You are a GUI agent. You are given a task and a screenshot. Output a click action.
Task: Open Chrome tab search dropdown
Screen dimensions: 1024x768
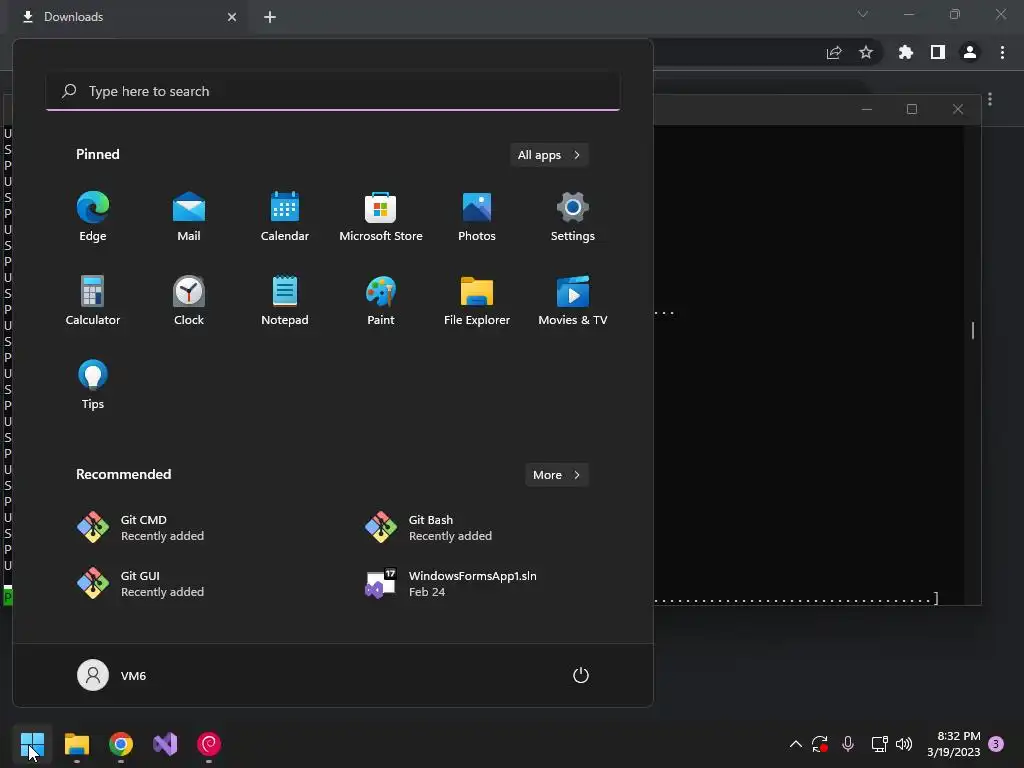point(863,14)
